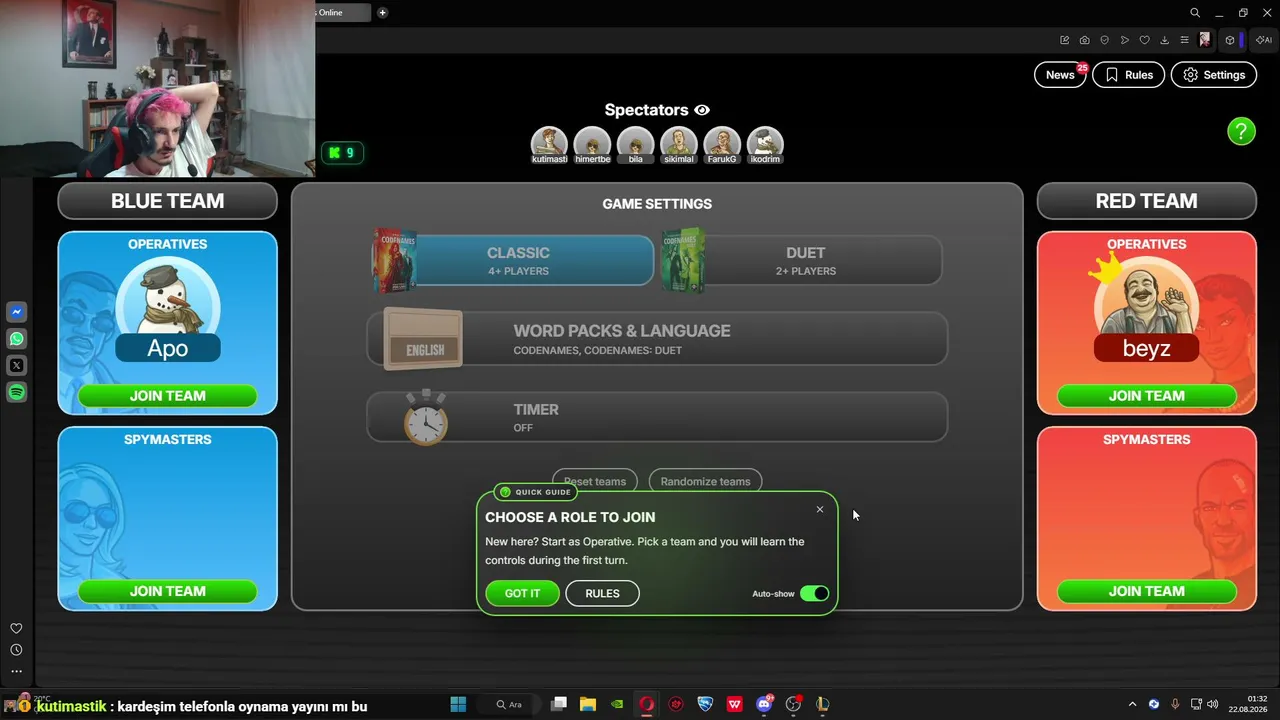
Task: Open the browser easy setup sliders icon
Action: 1185,40
